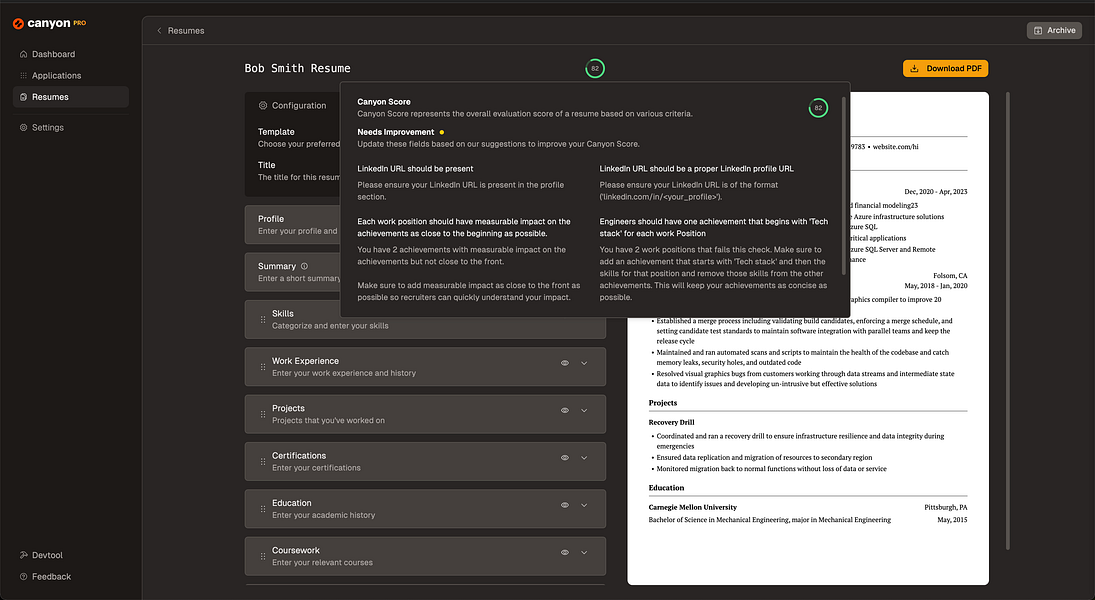
Task: Click Carnegie Mellon University in preview
Action: point(693,507)
